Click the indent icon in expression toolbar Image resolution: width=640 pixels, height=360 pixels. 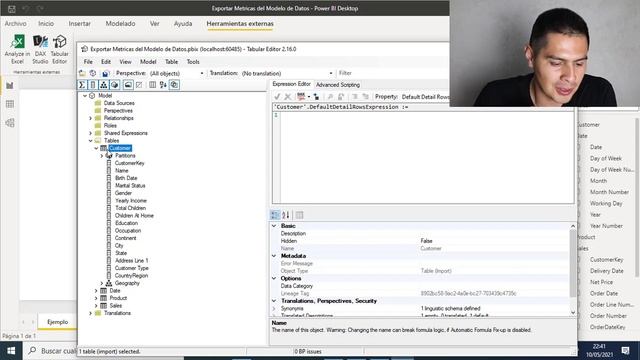click(355, 97)
